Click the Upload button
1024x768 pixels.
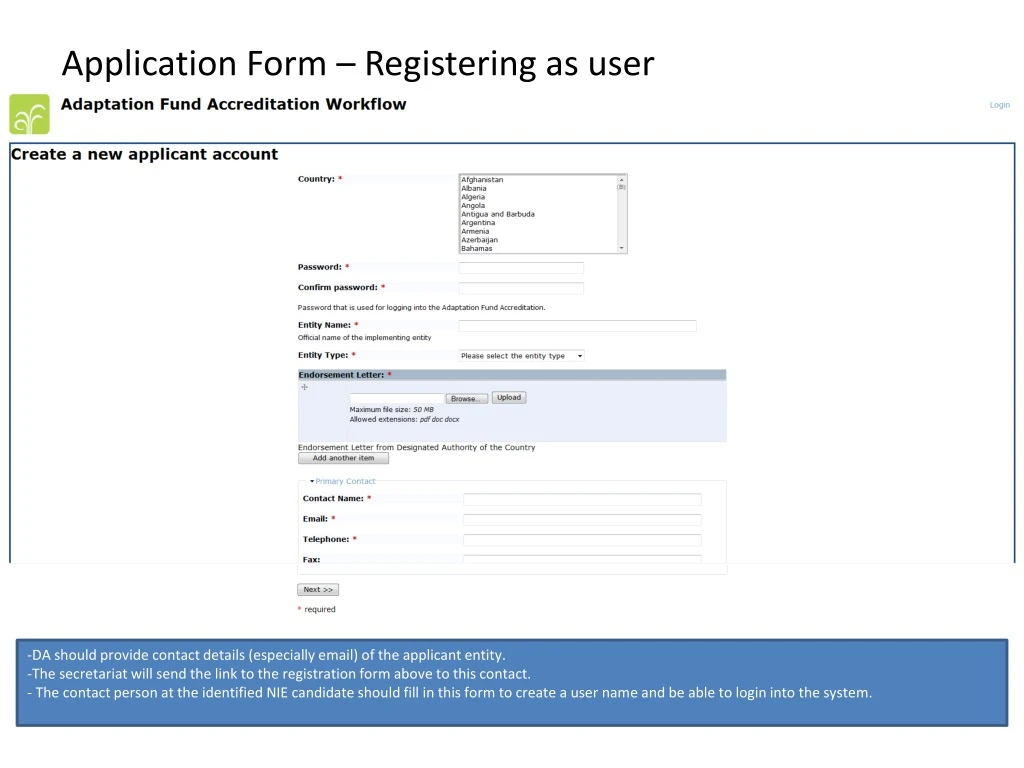[509, 398]
